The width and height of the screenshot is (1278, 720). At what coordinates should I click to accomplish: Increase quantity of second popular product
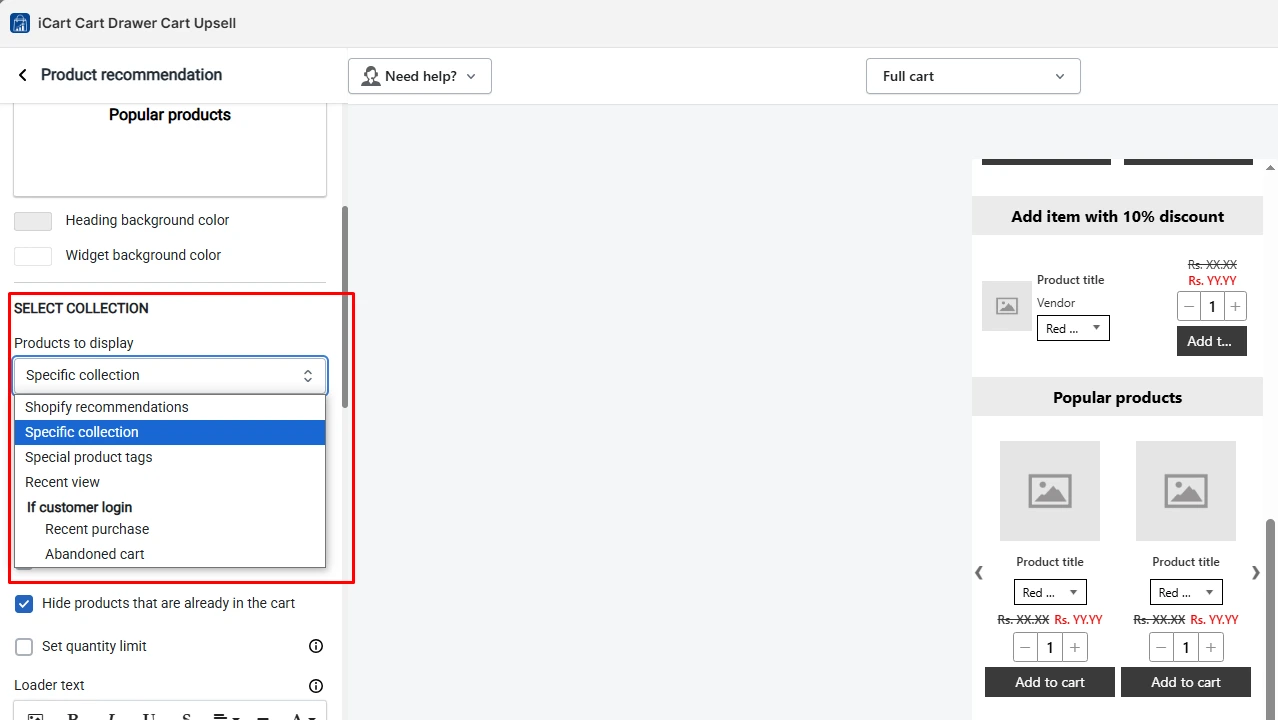click(x=1210, y=648)
